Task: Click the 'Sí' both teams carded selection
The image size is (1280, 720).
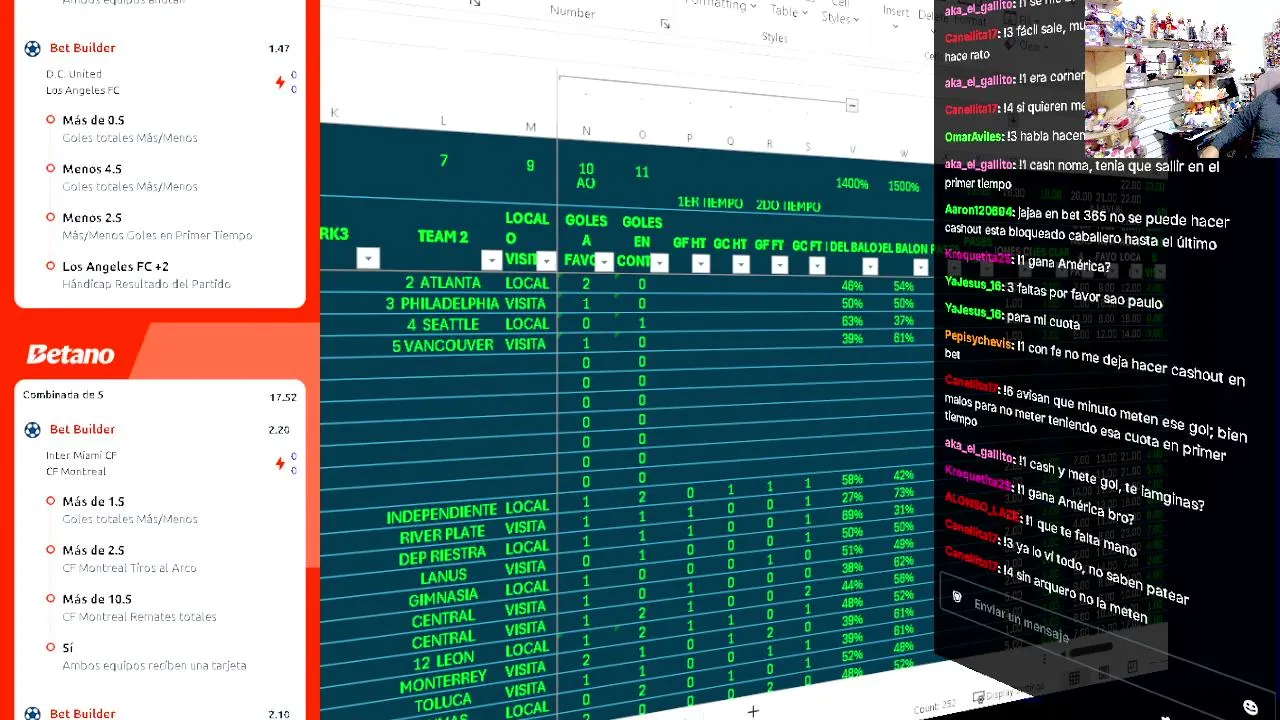Action: point(67,648)
